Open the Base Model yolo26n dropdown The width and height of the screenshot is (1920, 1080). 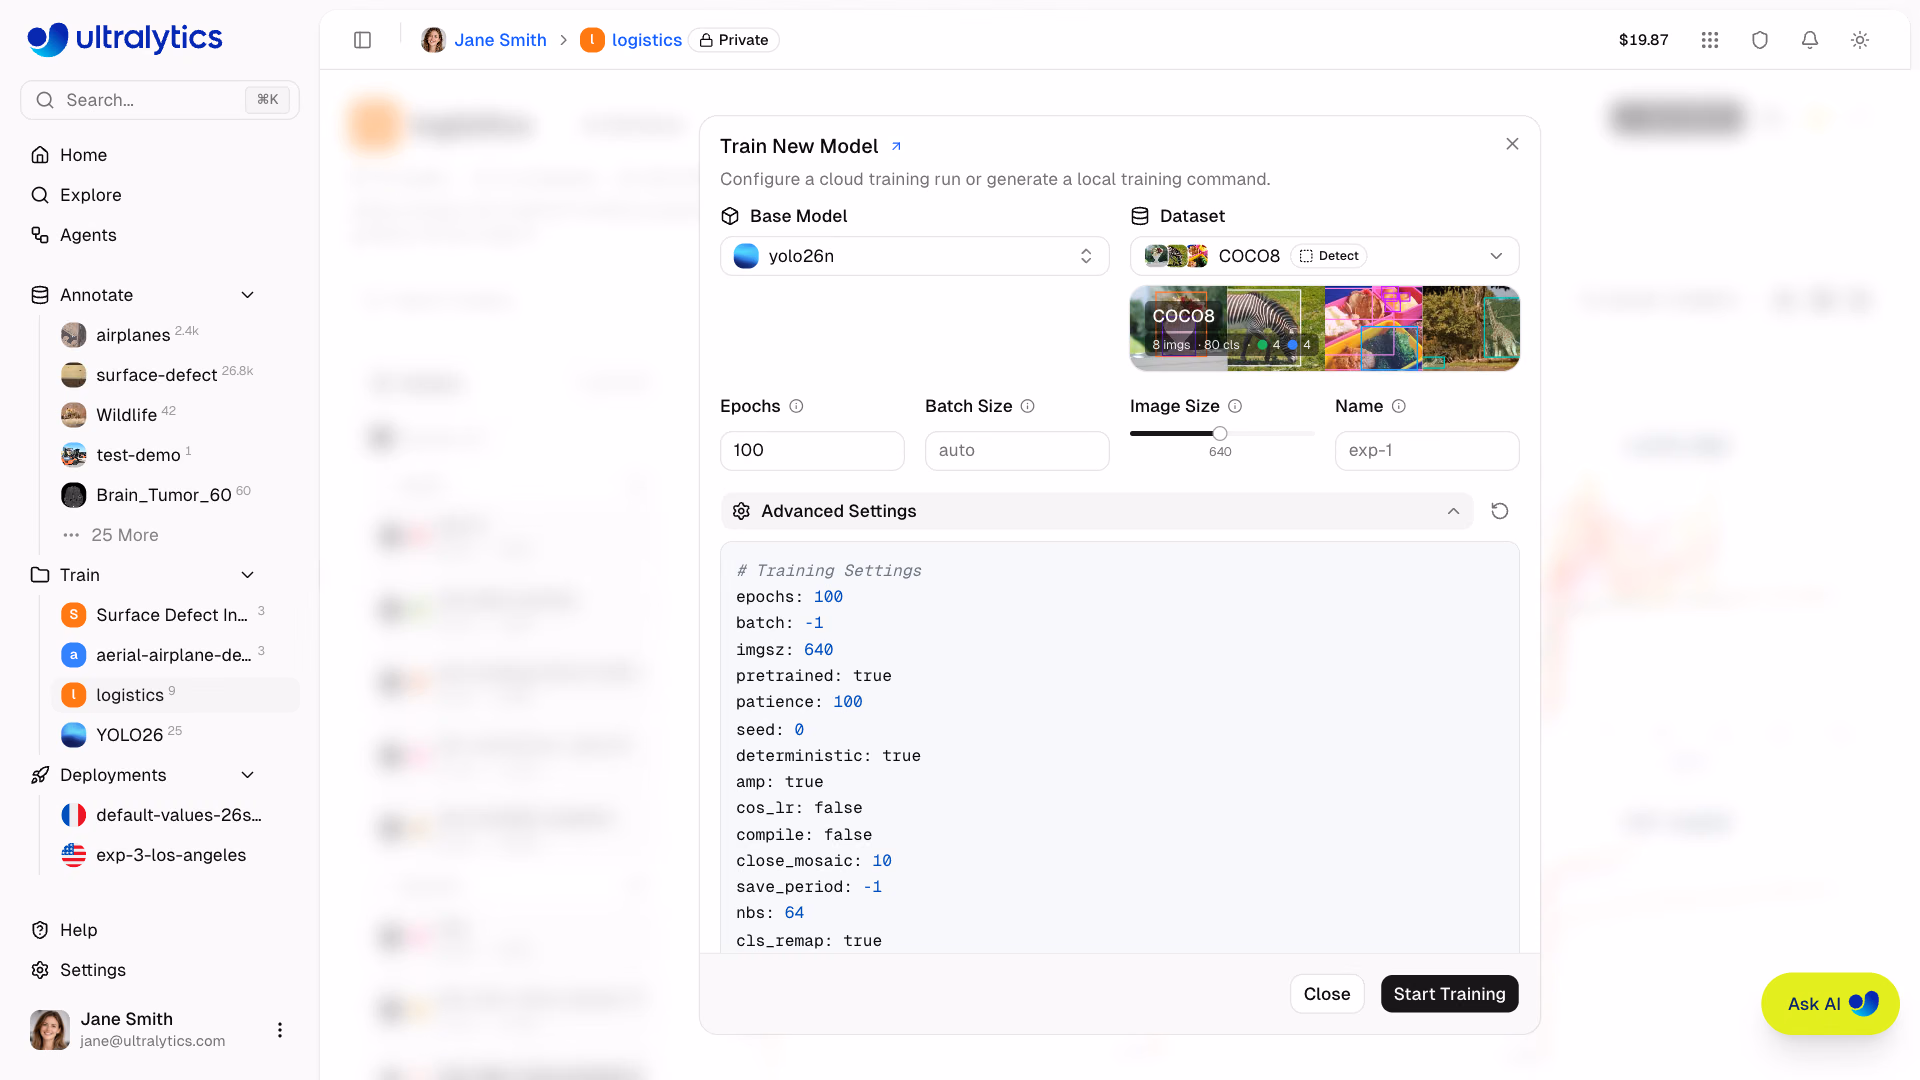[915, 256]
